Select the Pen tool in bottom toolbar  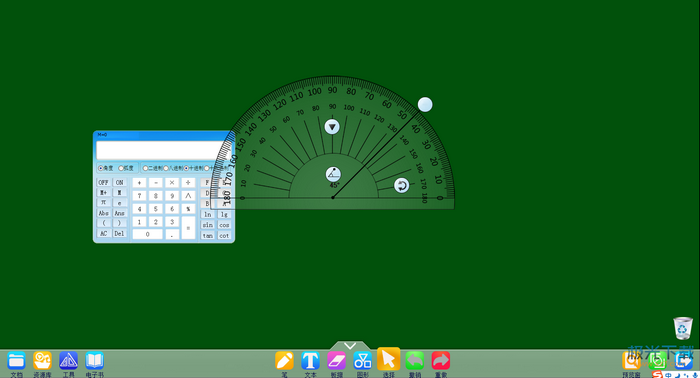point(284,361)
